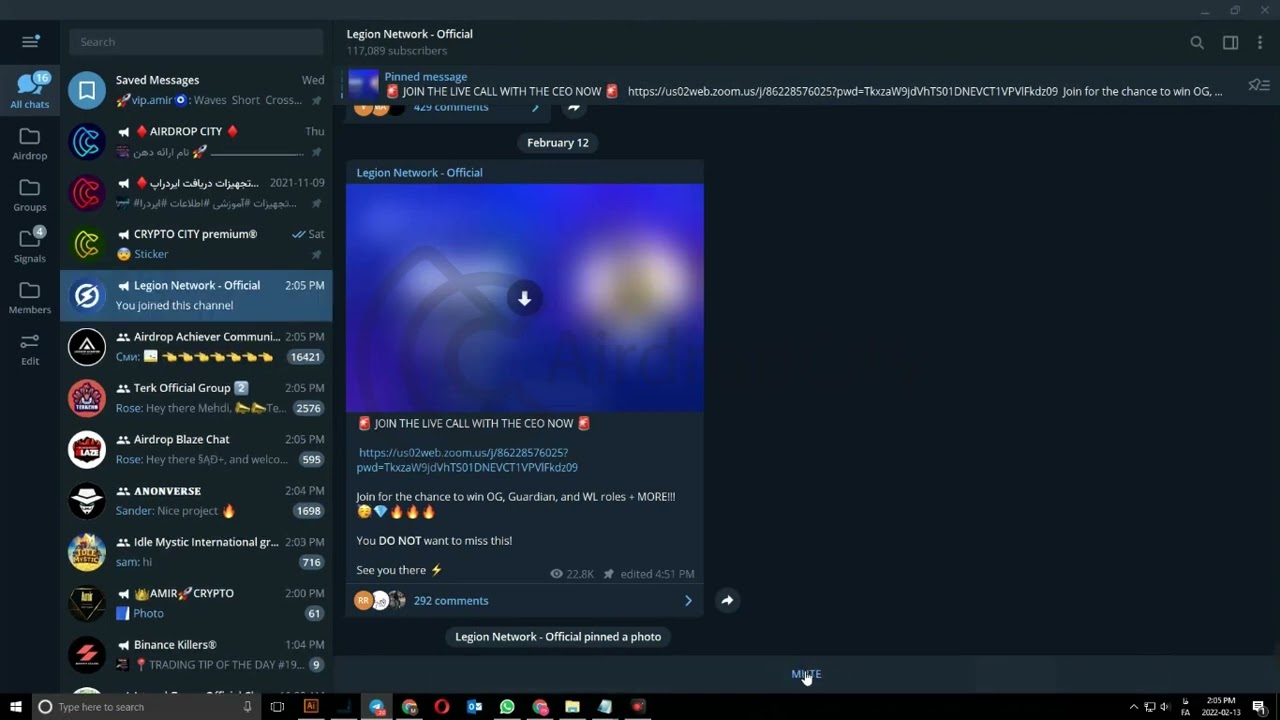The image size is (1280, 720).
Task: Open the Saved Messages chat
Action: pyautogui.click(x=196, y=90)
